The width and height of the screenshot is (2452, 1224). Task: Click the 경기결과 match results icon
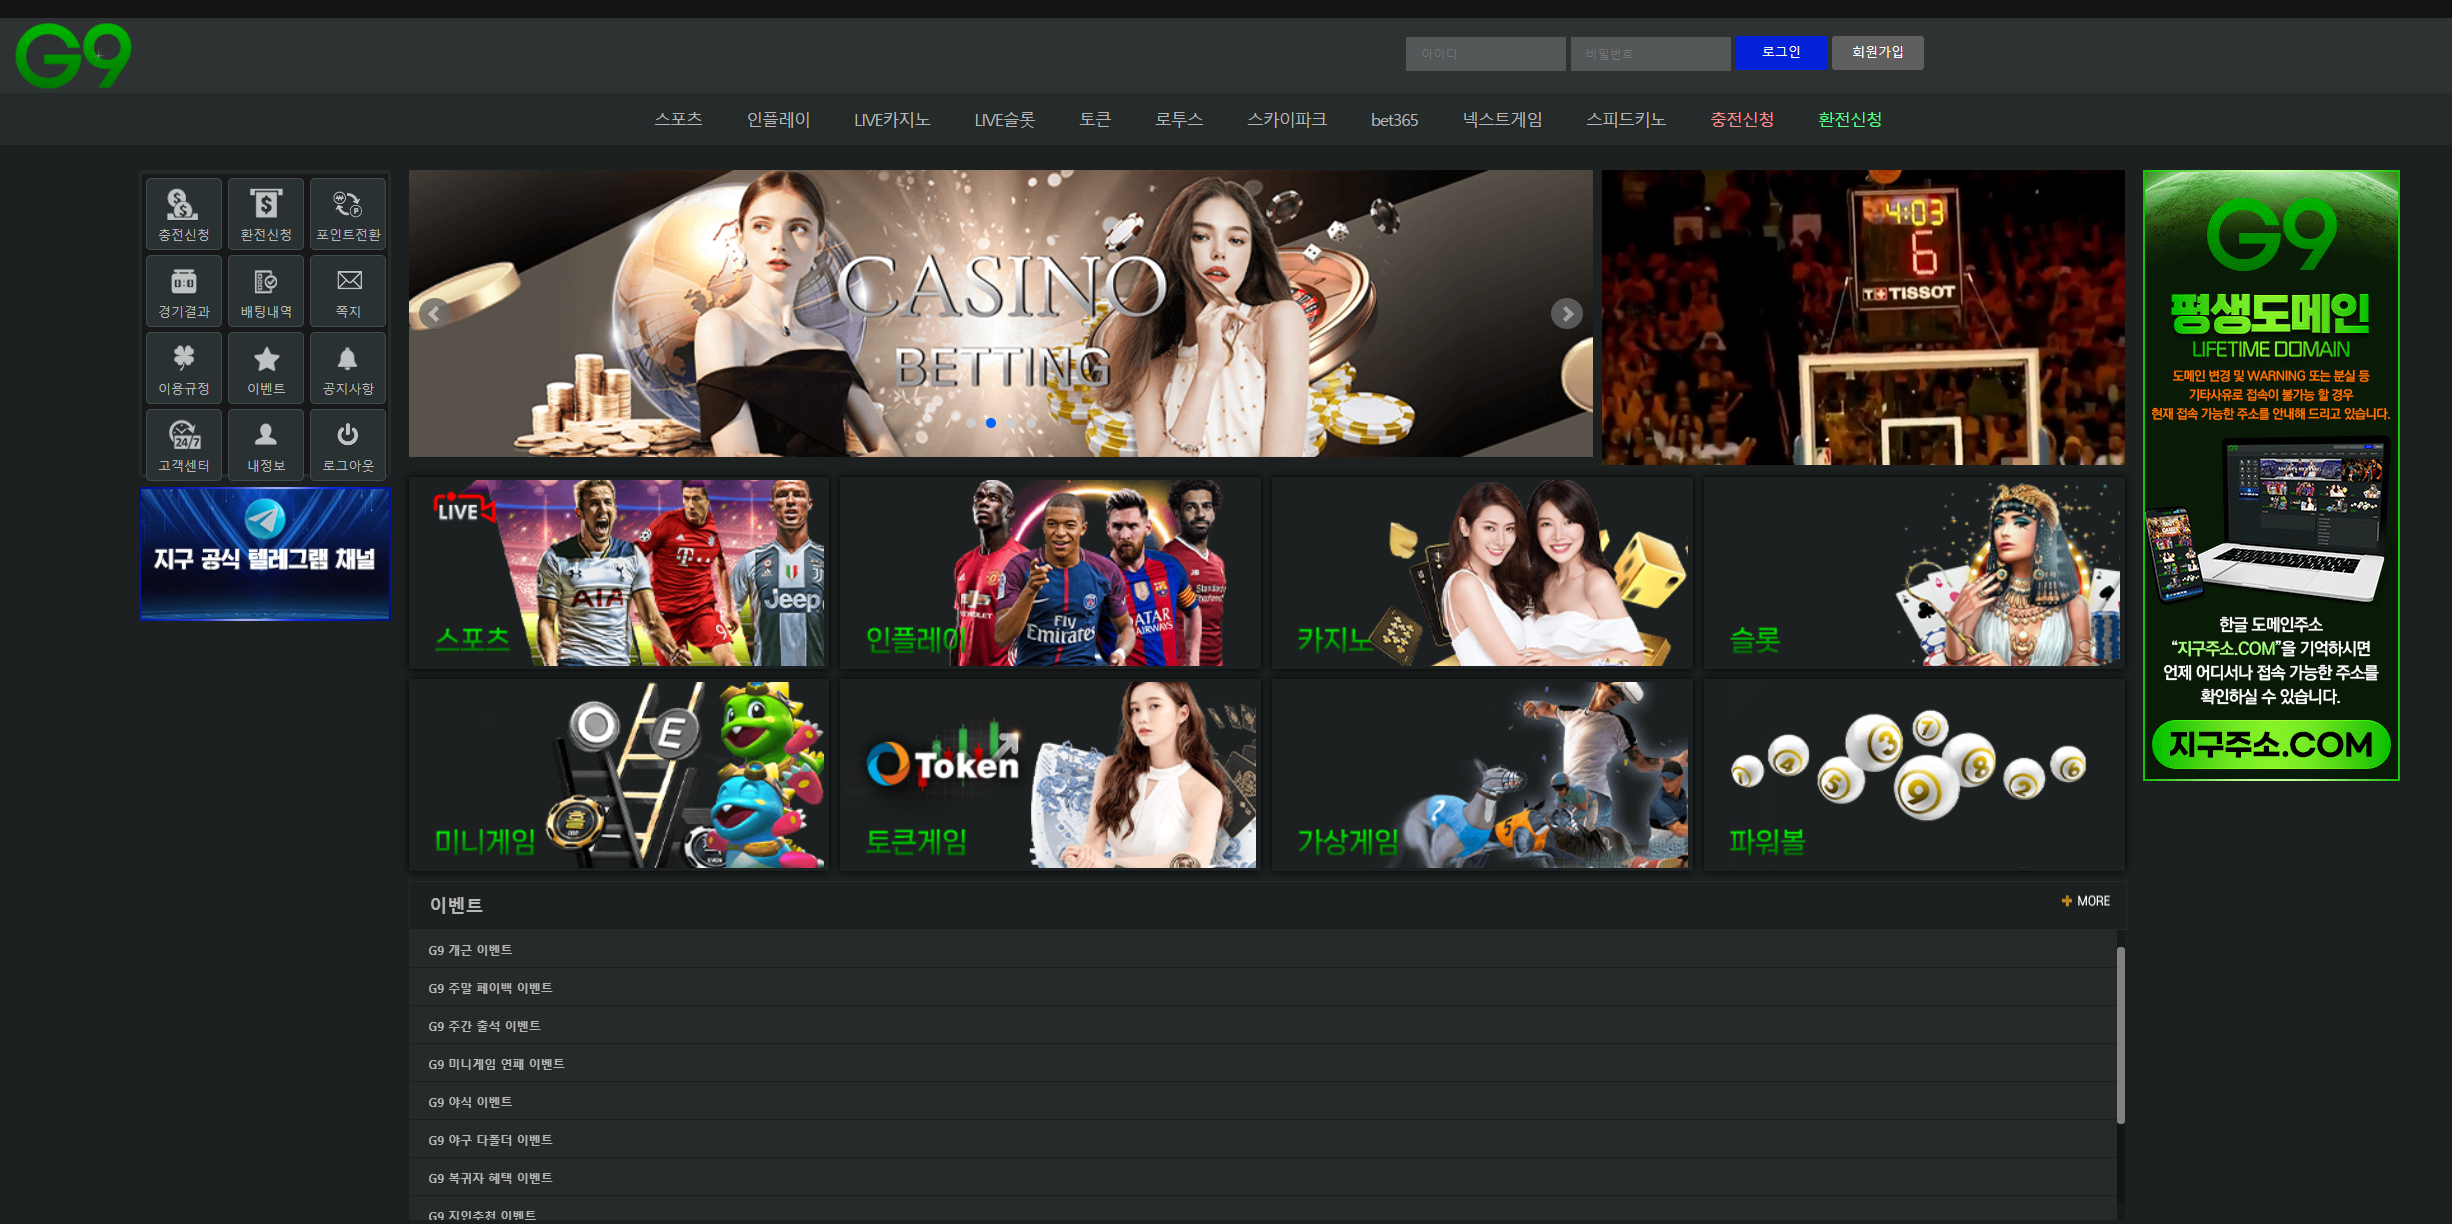click(x=183, y=291)
